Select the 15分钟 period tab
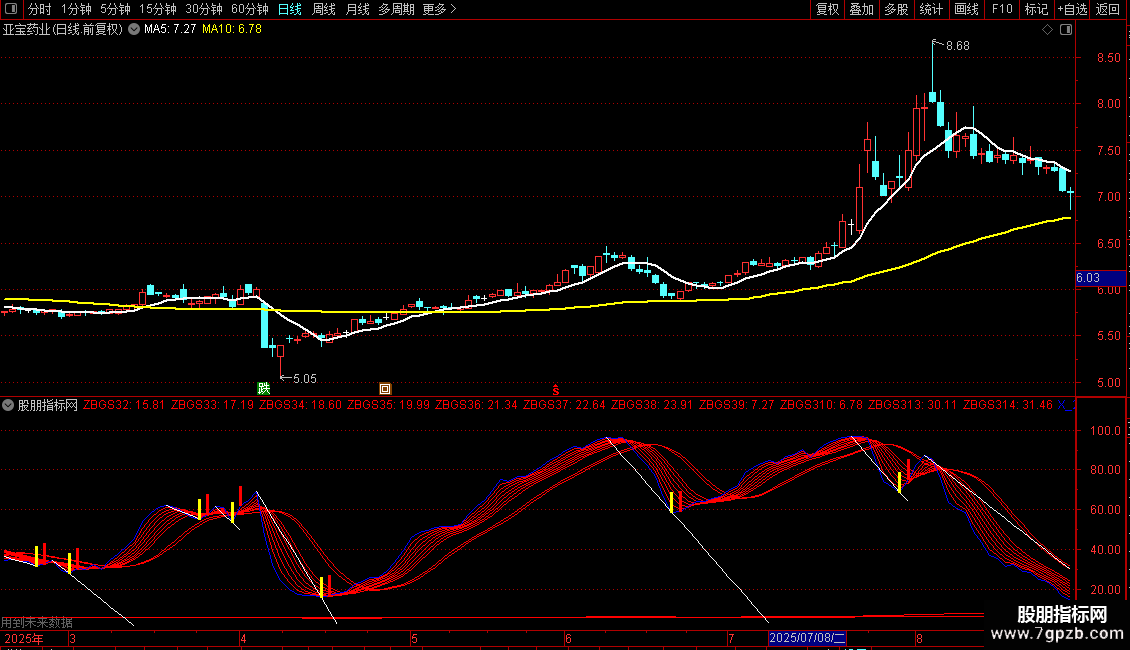The width and height of the screenshot is (1130, 650). (158, 9)
